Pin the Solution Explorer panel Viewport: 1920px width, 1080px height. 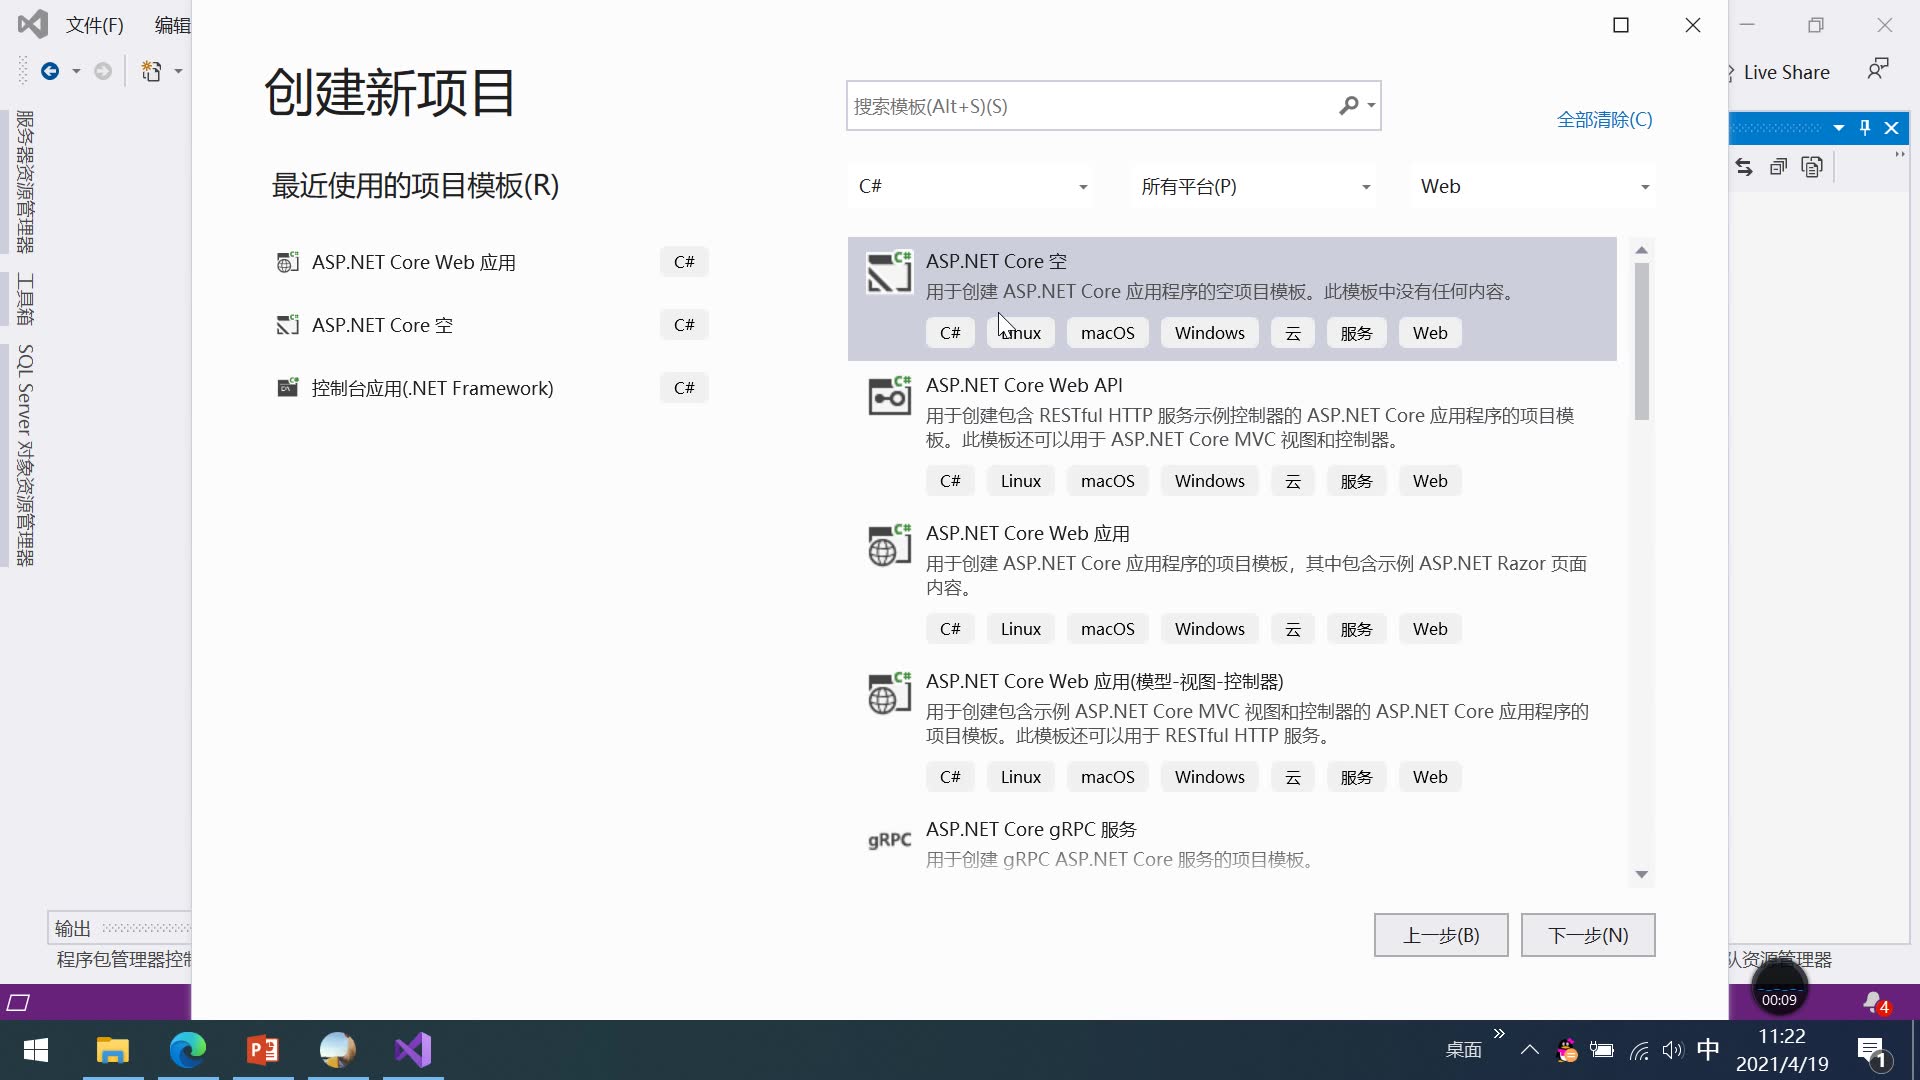[x=1865, y=128]
